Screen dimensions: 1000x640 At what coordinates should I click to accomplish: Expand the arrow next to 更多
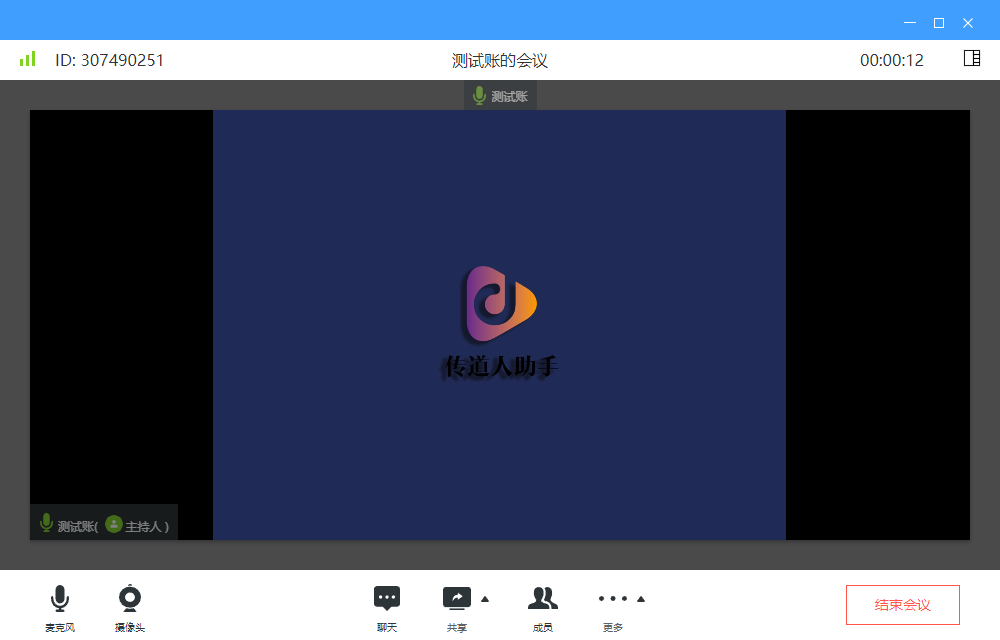(641, 599)
